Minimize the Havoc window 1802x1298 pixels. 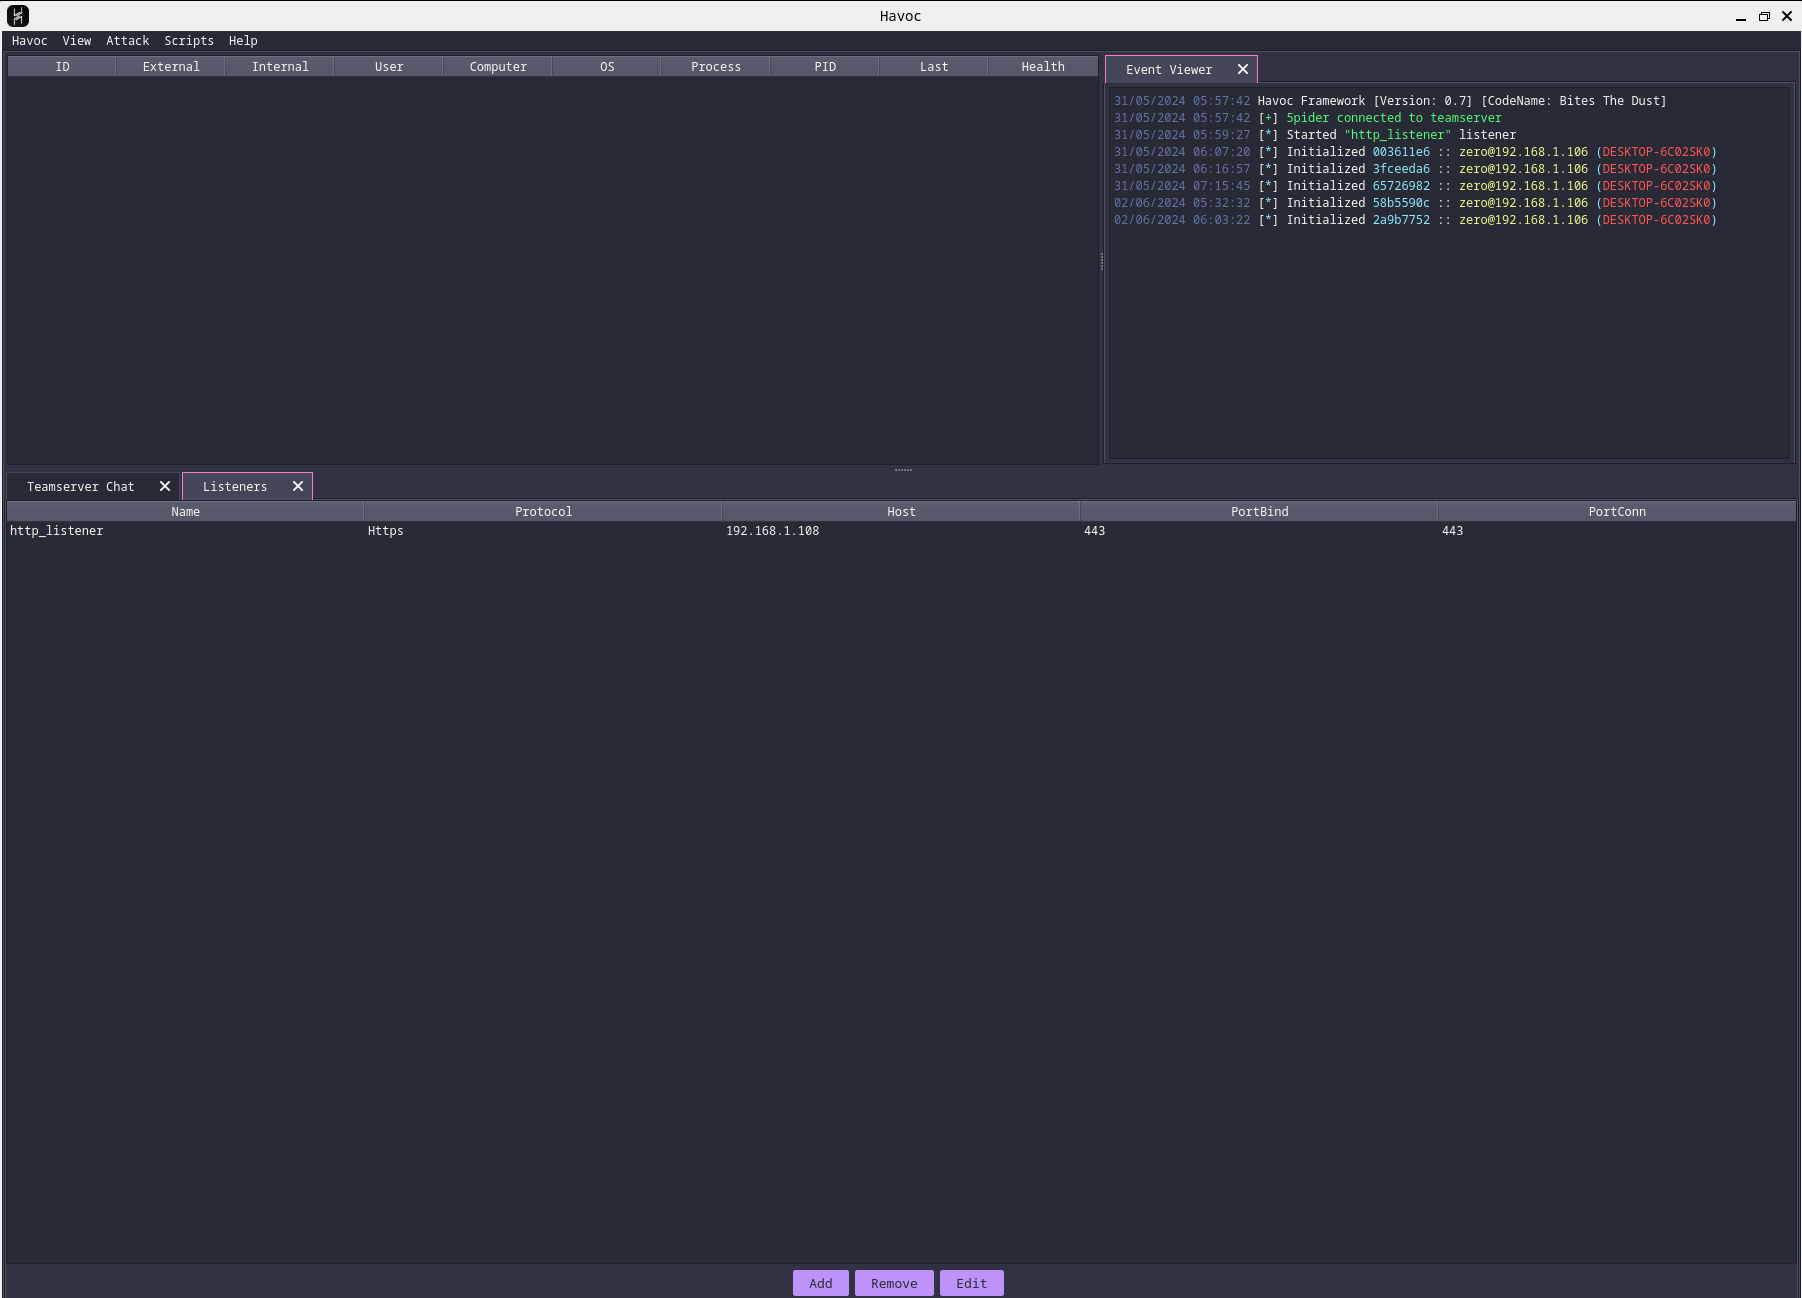1741,17
